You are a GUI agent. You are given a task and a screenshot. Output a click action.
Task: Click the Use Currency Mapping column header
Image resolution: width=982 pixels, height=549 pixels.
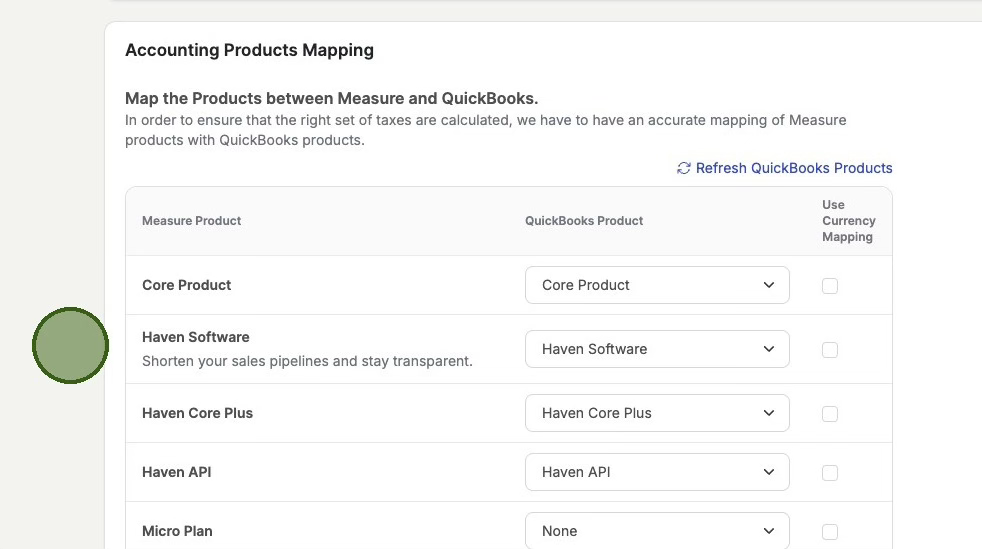(x=848, y=221)
